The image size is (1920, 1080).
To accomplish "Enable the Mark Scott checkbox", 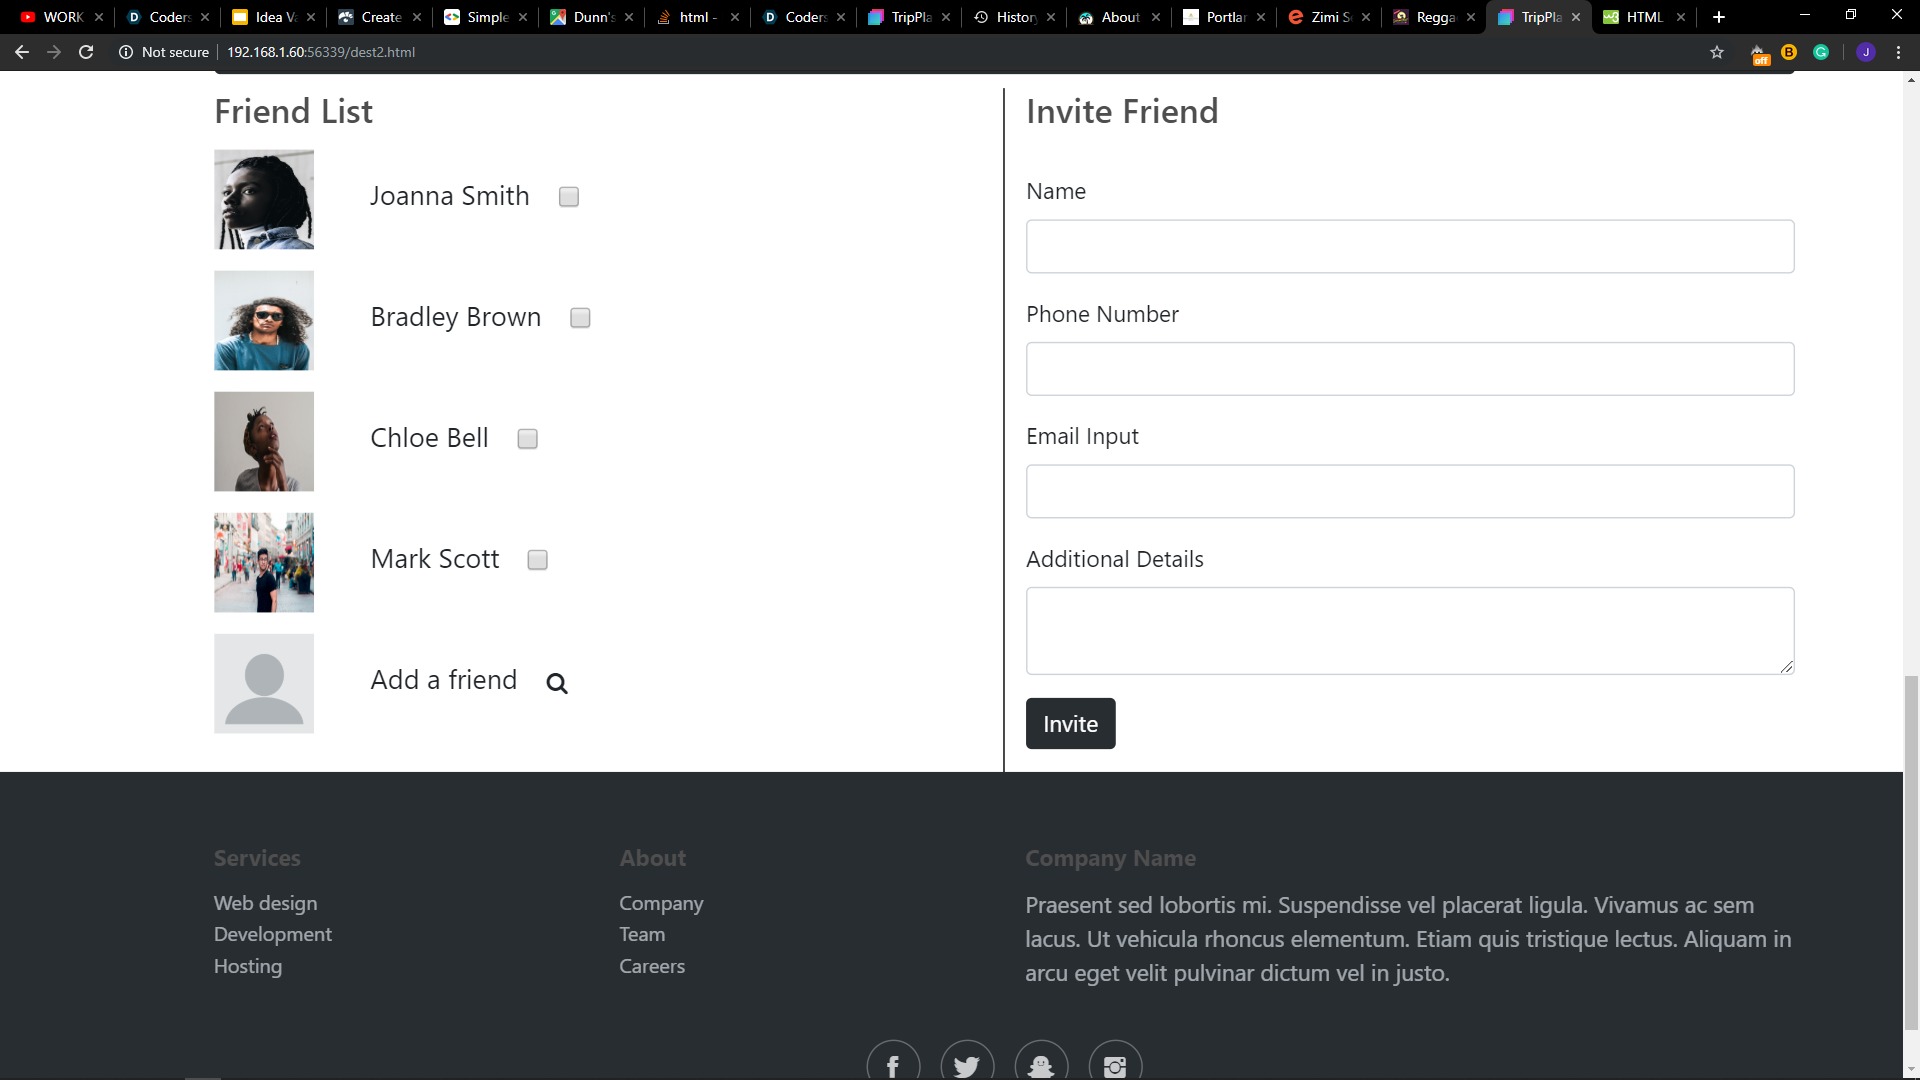I will 538,560.
